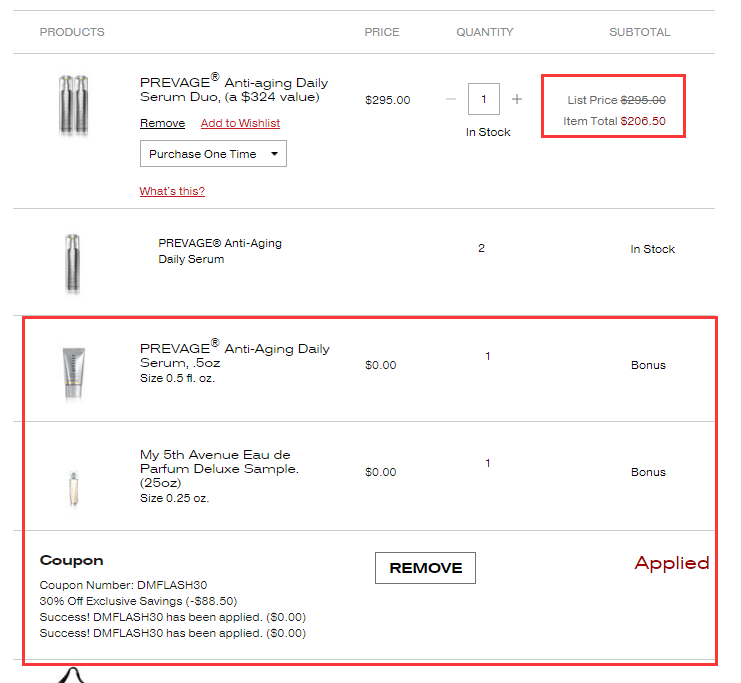The width and height of the screenshot is (741, 683).
Task: Open the My 5th Avenue perfume sample image
Action: tap(73, 487)
